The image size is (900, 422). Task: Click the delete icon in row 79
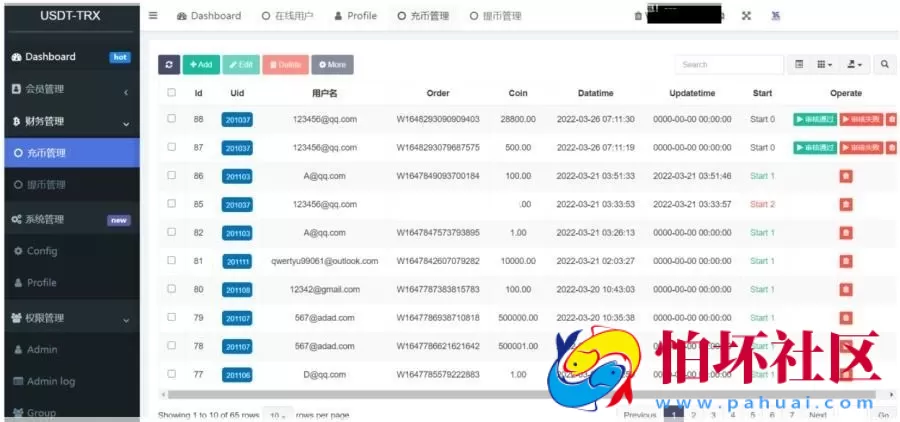(845, 318)
